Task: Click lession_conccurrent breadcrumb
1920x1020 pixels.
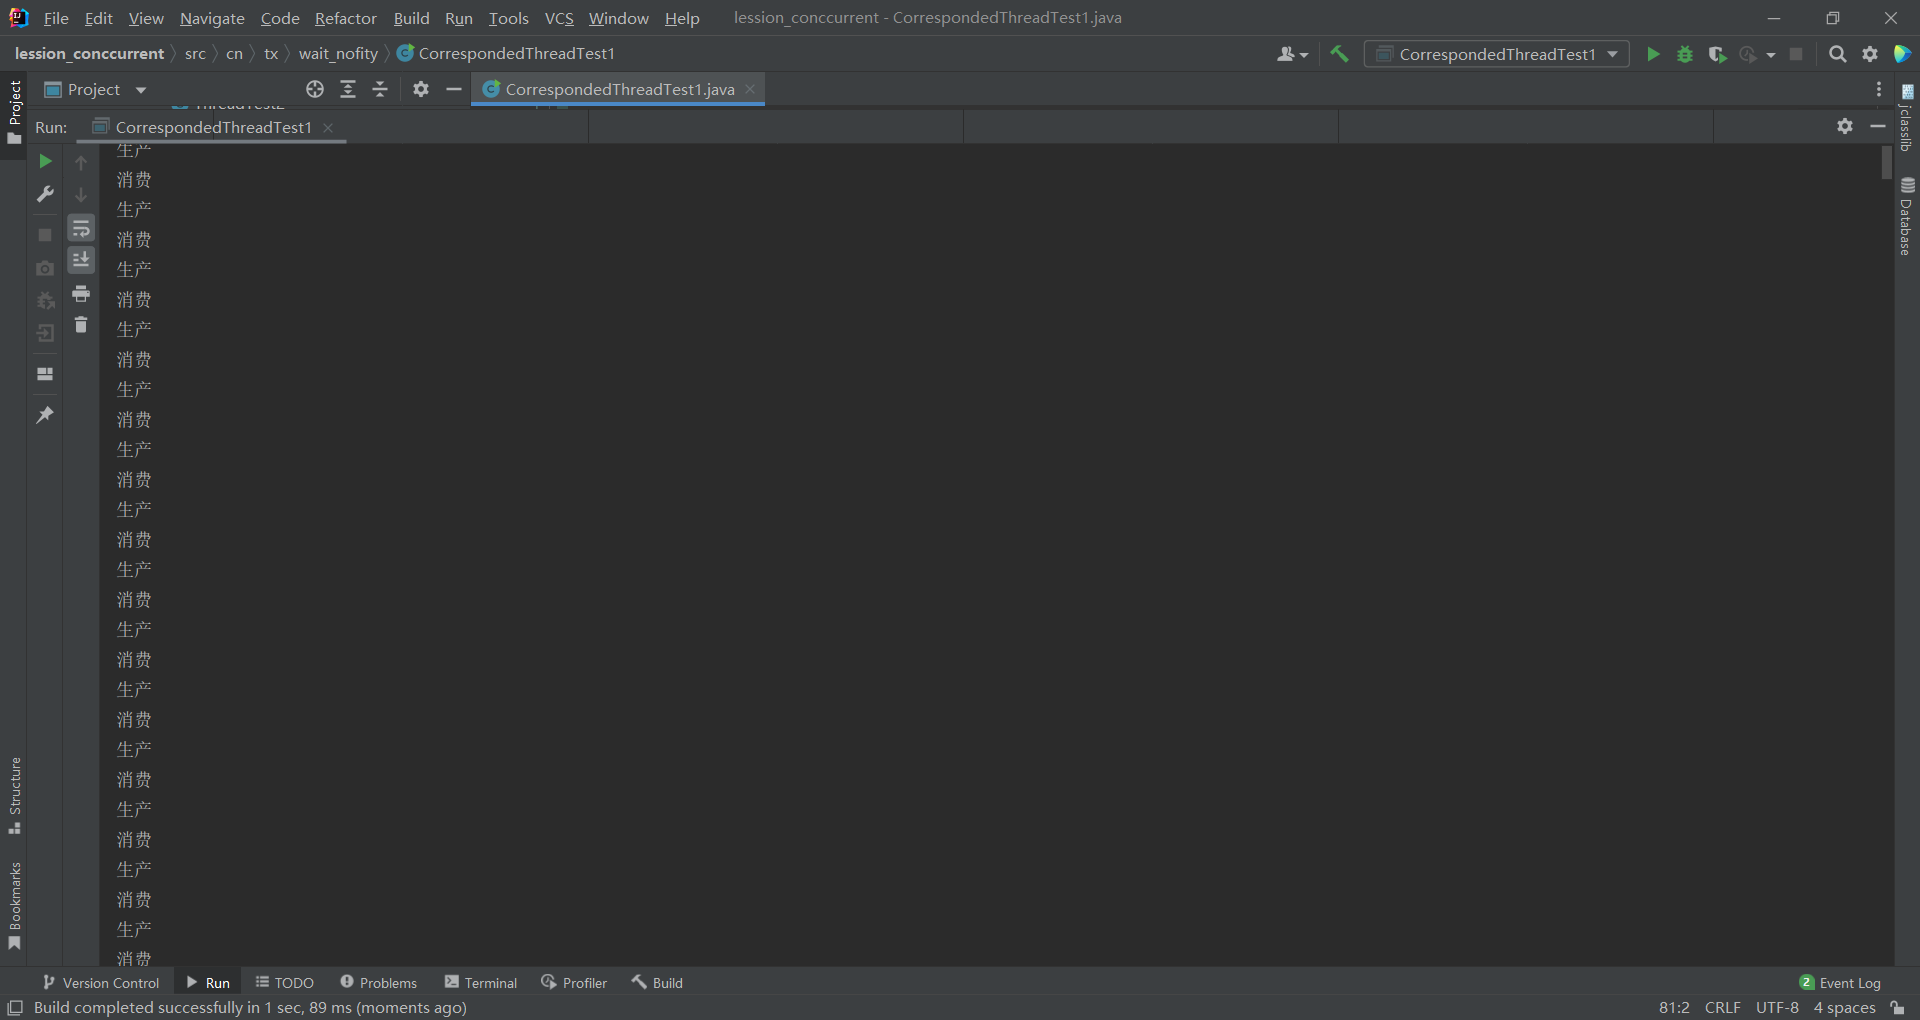Action: 89,54
